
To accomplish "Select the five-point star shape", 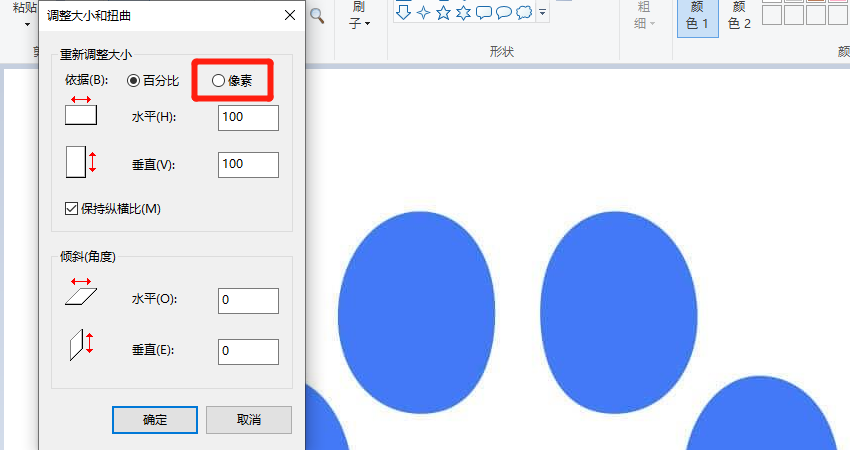I will tap(443, 13).
